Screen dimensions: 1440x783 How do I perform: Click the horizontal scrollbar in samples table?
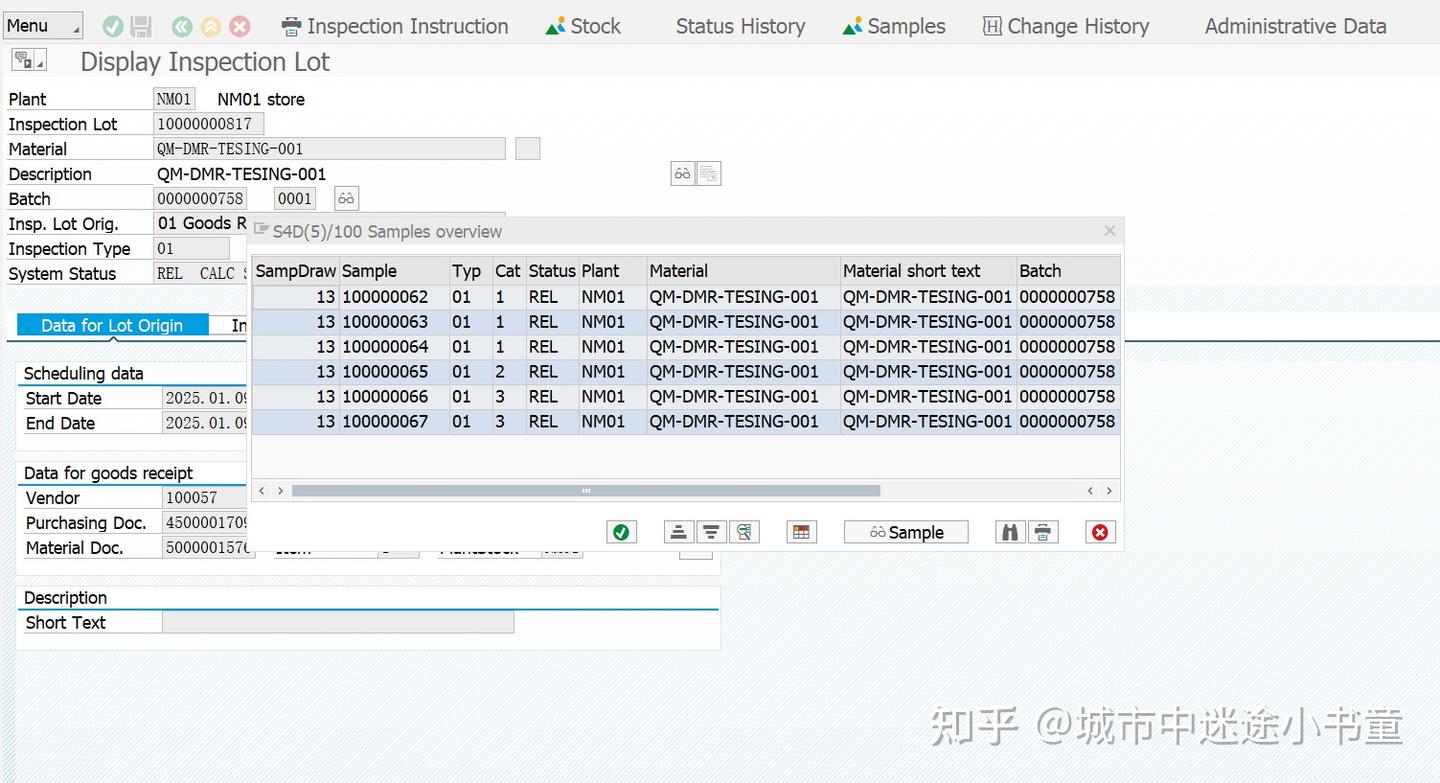[585, 491]
